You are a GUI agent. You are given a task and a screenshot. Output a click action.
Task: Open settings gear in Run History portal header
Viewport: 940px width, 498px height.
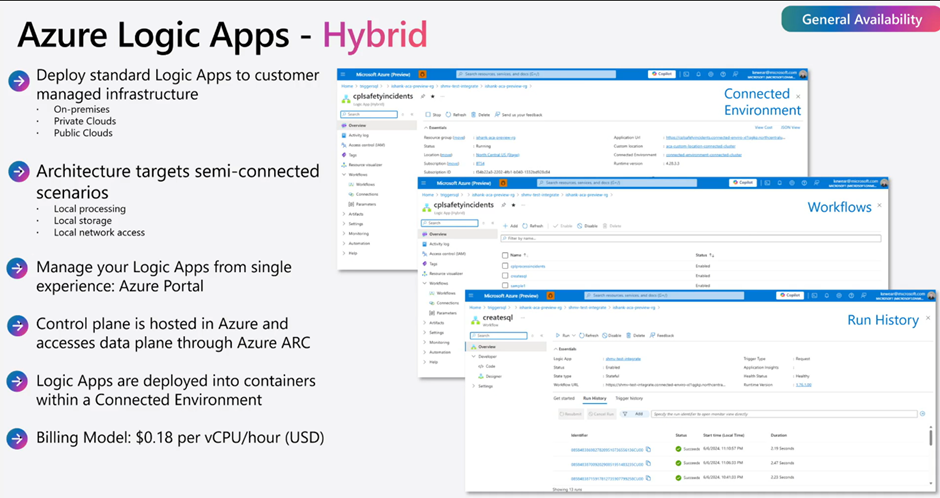839,295
